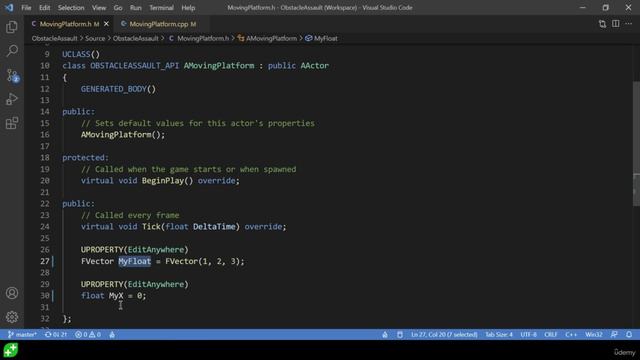Click the Source breadcrumb
The height and width of the screenshot is (360, 640).
tap(95, 38)
